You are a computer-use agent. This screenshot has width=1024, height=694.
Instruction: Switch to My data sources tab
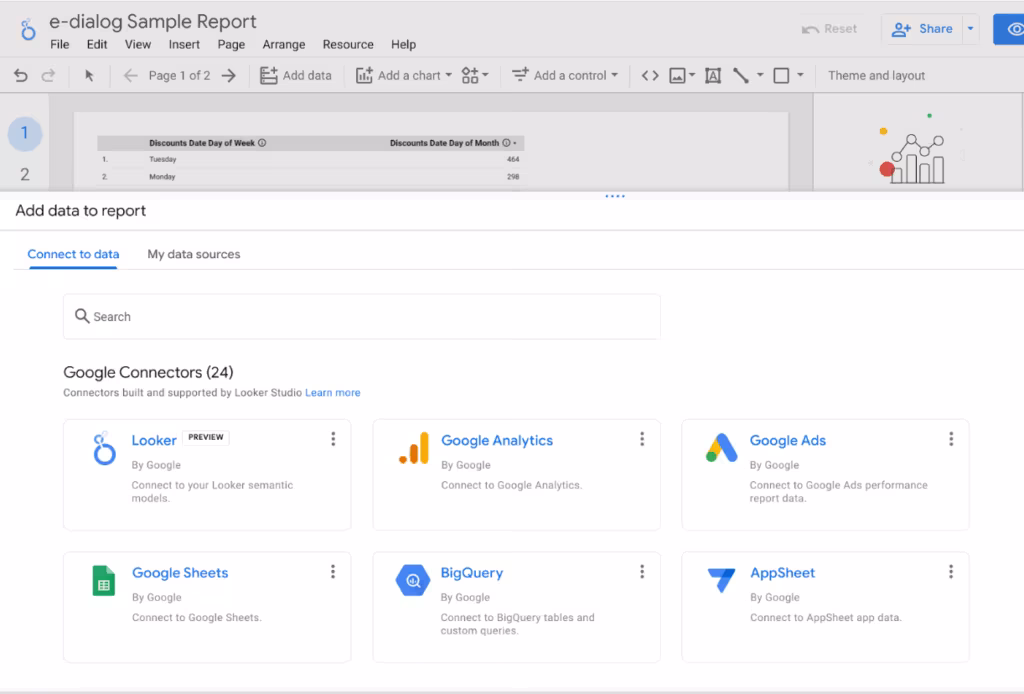(x=194, y=254)
